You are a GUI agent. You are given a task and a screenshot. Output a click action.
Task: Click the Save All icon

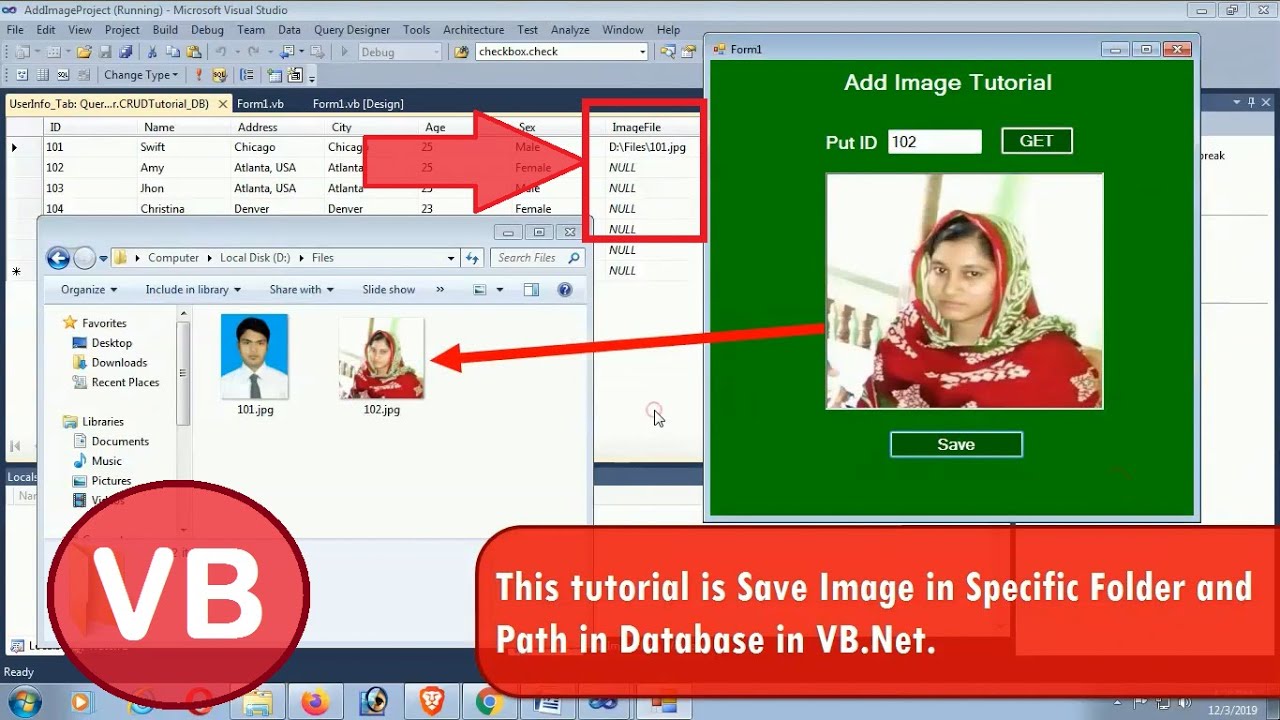point(125,51)
